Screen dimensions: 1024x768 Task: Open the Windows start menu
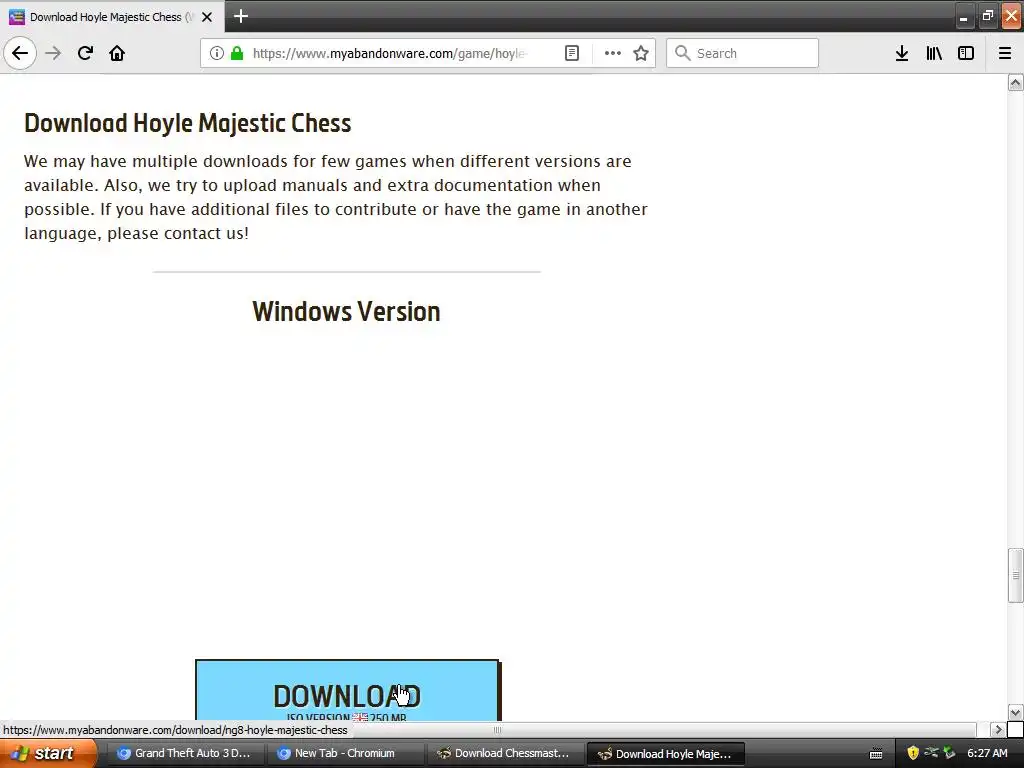[x=48, y=753]
